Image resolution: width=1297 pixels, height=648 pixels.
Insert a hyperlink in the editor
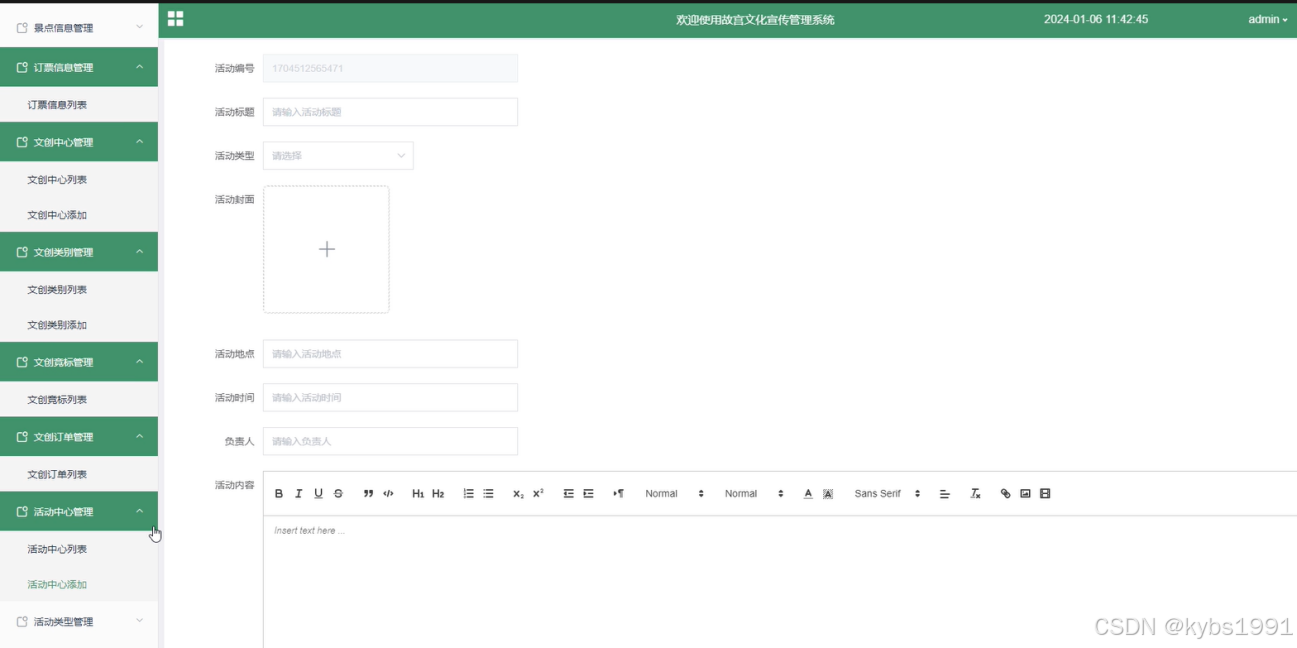point(1005,494)
